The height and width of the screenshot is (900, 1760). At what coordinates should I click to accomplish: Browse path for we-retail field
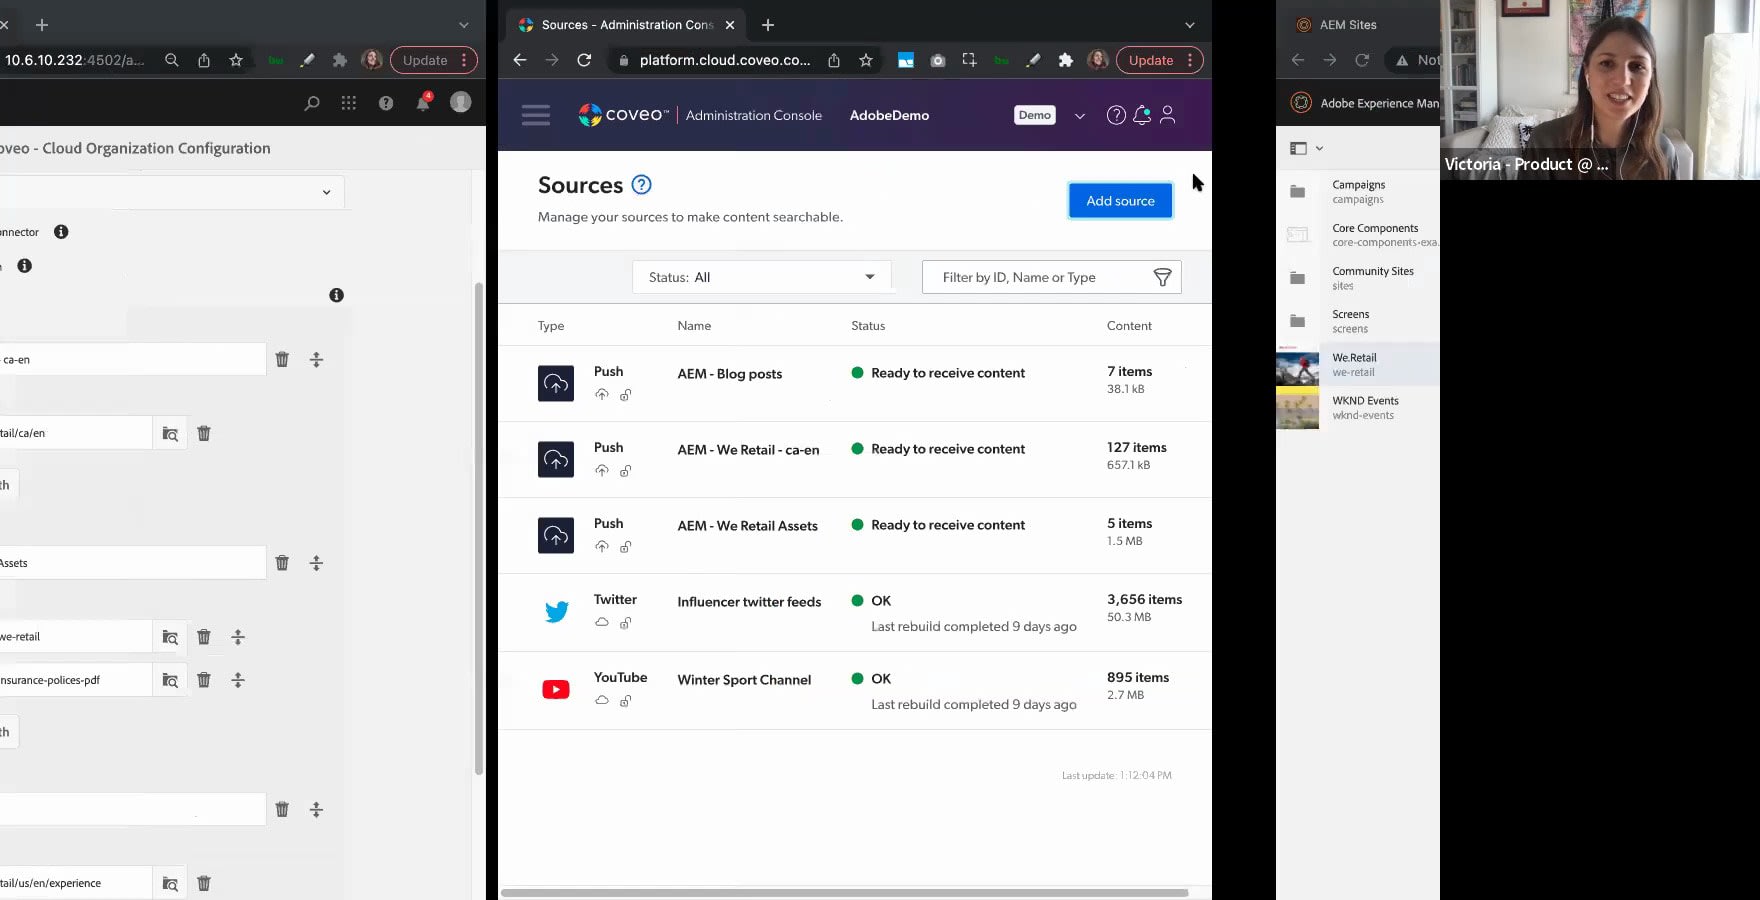(170, 637)
